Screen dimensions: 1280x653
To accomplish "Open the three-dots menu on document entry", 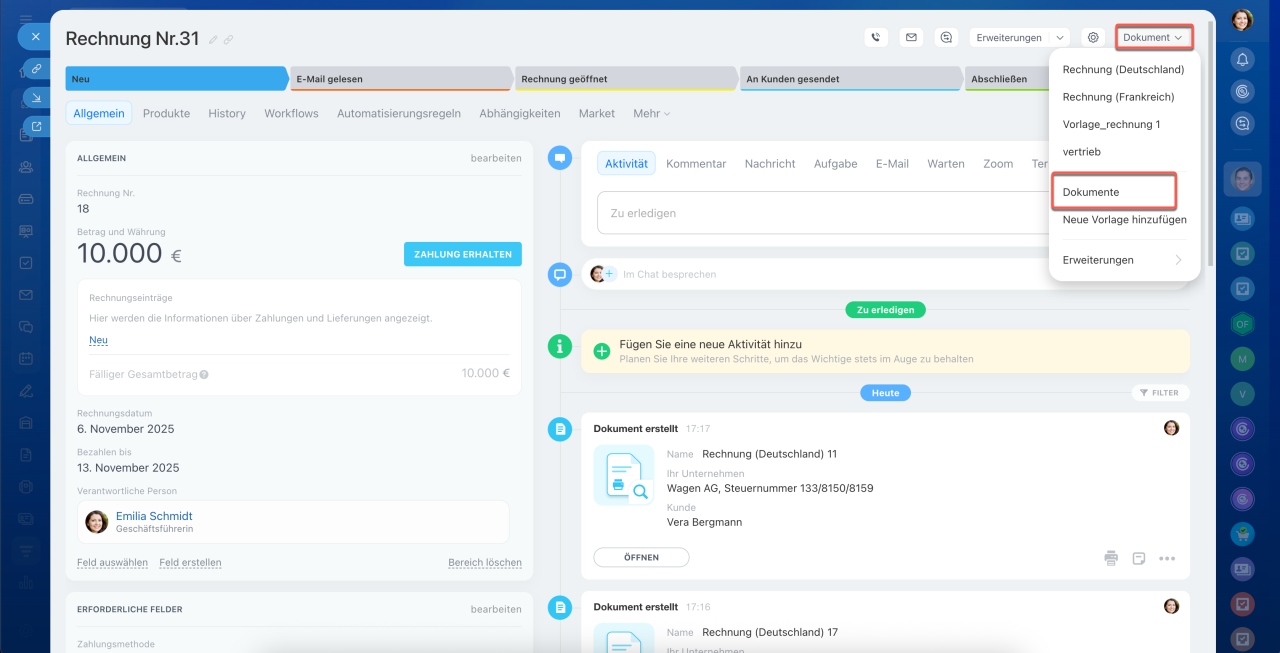I will [1167, 558].
